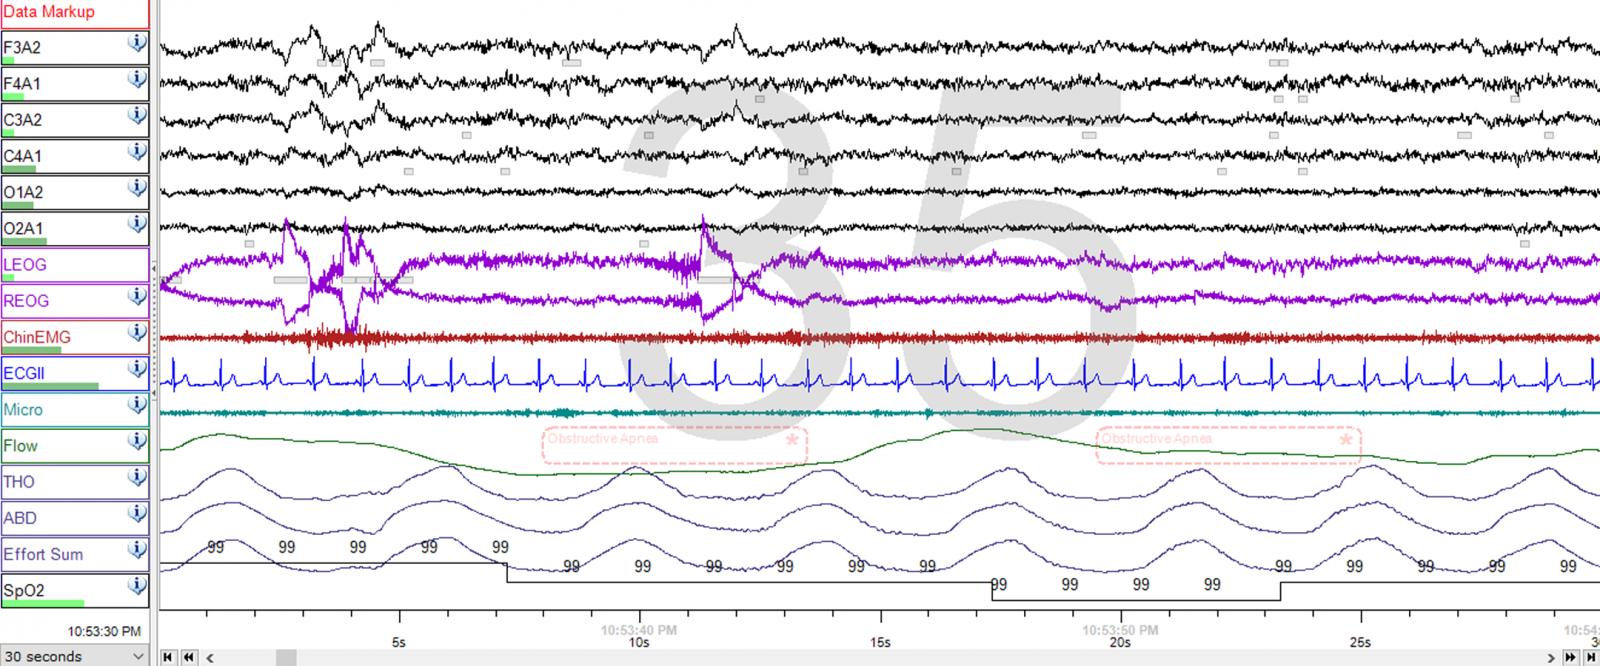Skip back one page with rewind button
The height and width of the screenshot is (666, 1600).
[x=188, y=657]
